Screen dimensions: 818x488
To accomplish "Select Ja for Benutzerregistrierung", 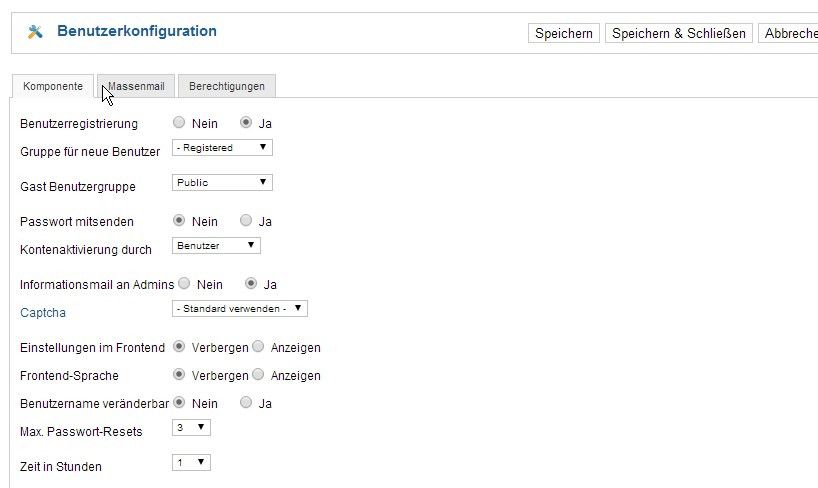I will (246, 122).
